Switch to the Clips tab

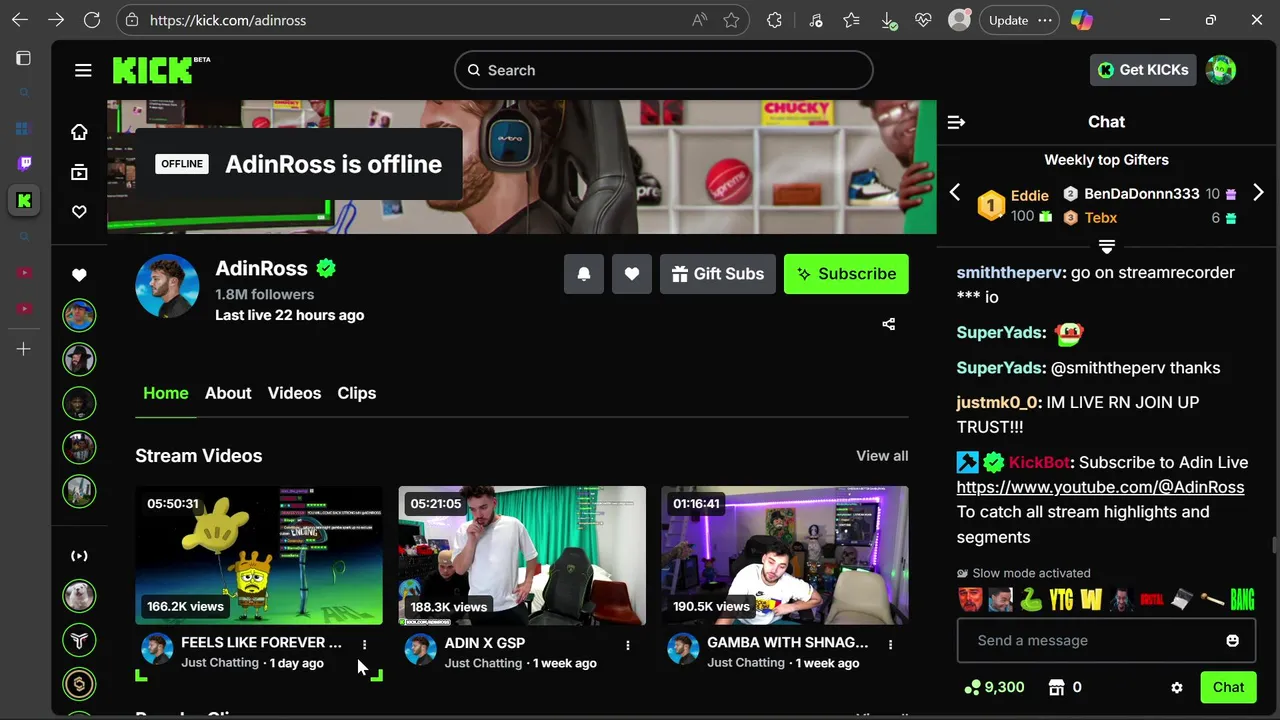[x=357, y=393]
